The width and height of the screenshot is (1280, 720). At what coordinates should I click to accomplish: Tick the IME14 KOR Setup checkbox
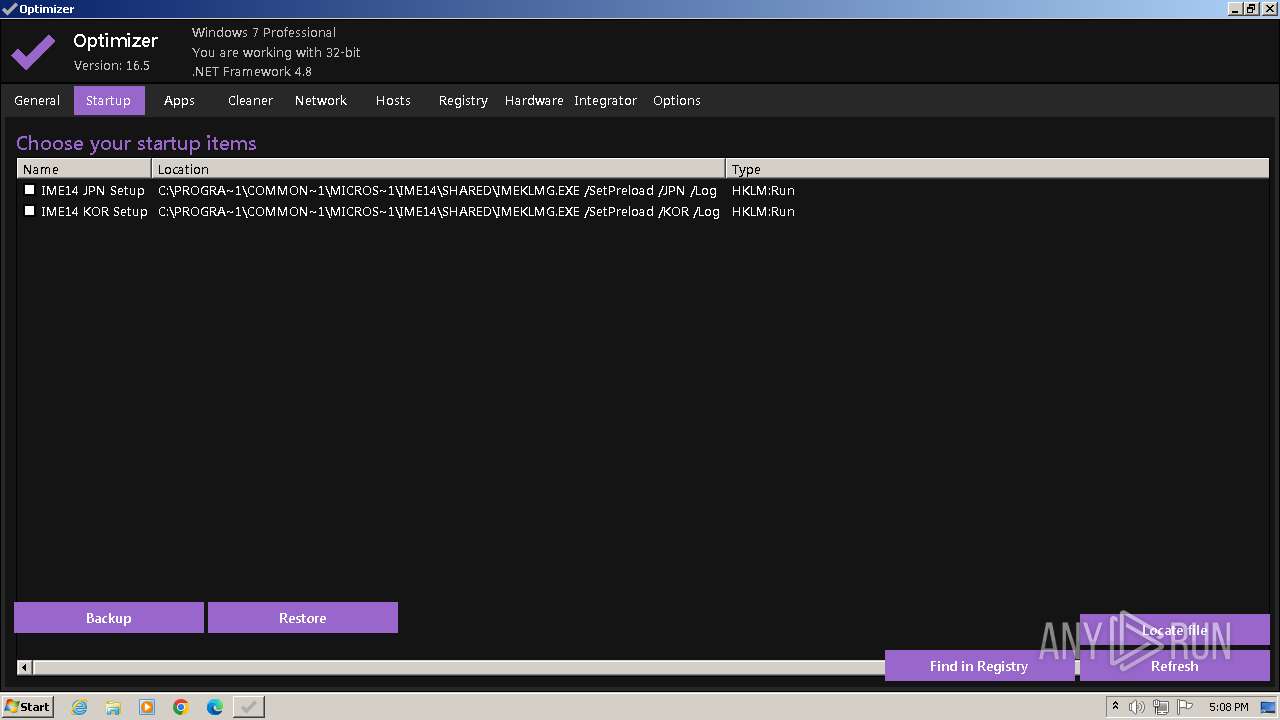point(29,210)
